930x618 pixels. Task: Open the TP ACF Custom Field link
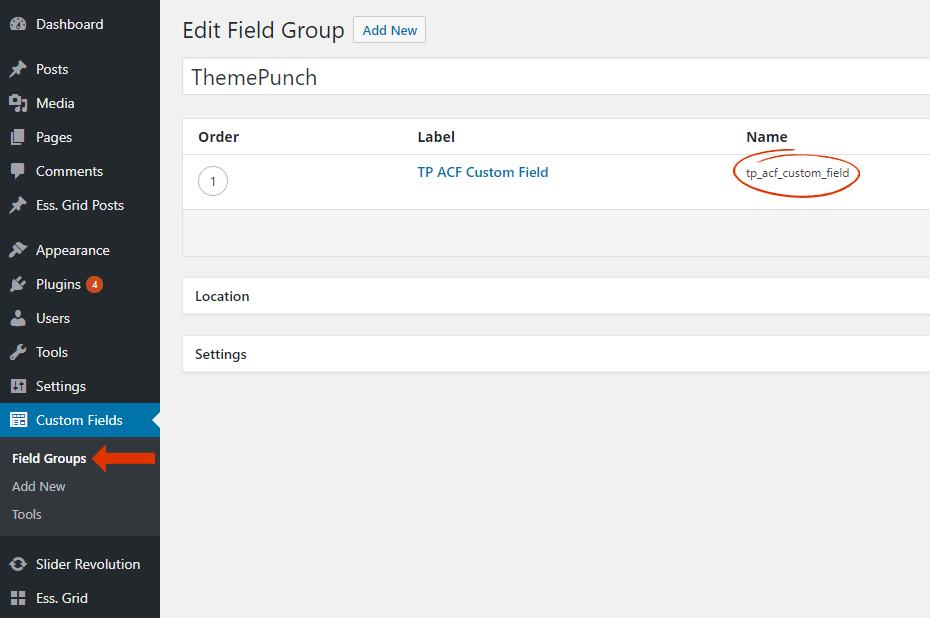pos(483,172)
